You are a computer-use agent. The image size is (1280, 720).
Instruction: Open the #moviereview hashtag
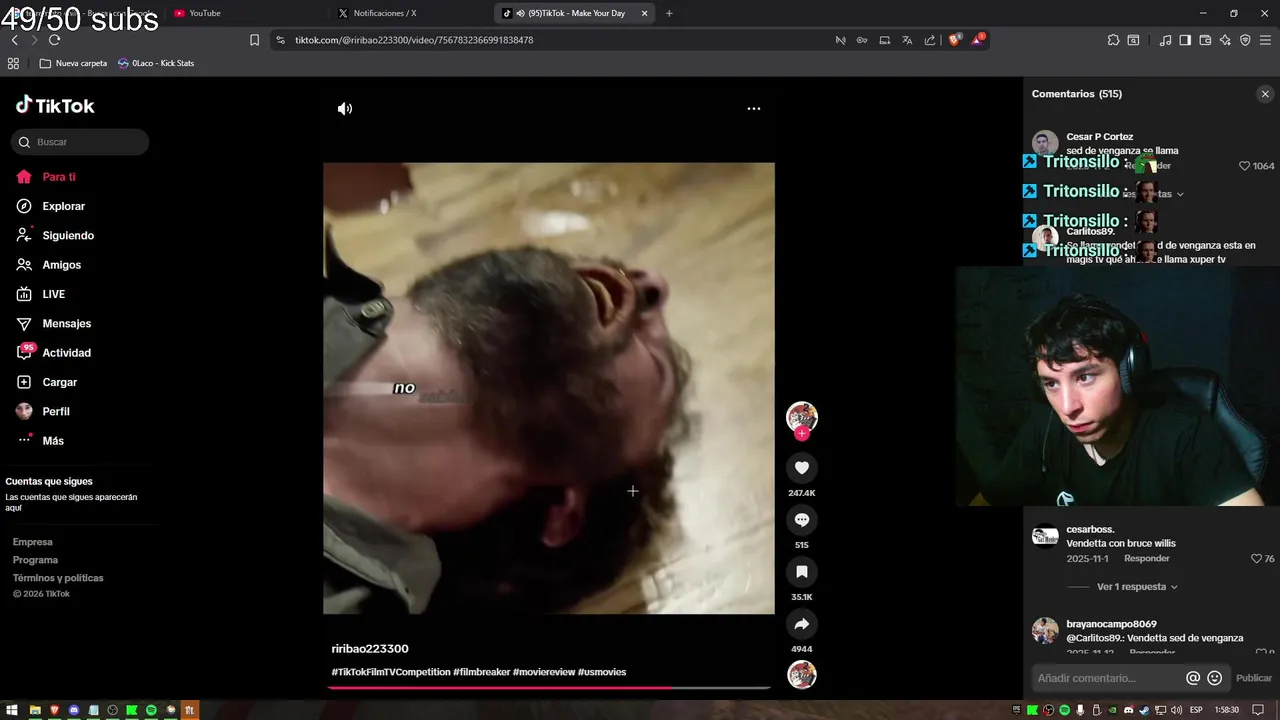click(x=544, y=672)
